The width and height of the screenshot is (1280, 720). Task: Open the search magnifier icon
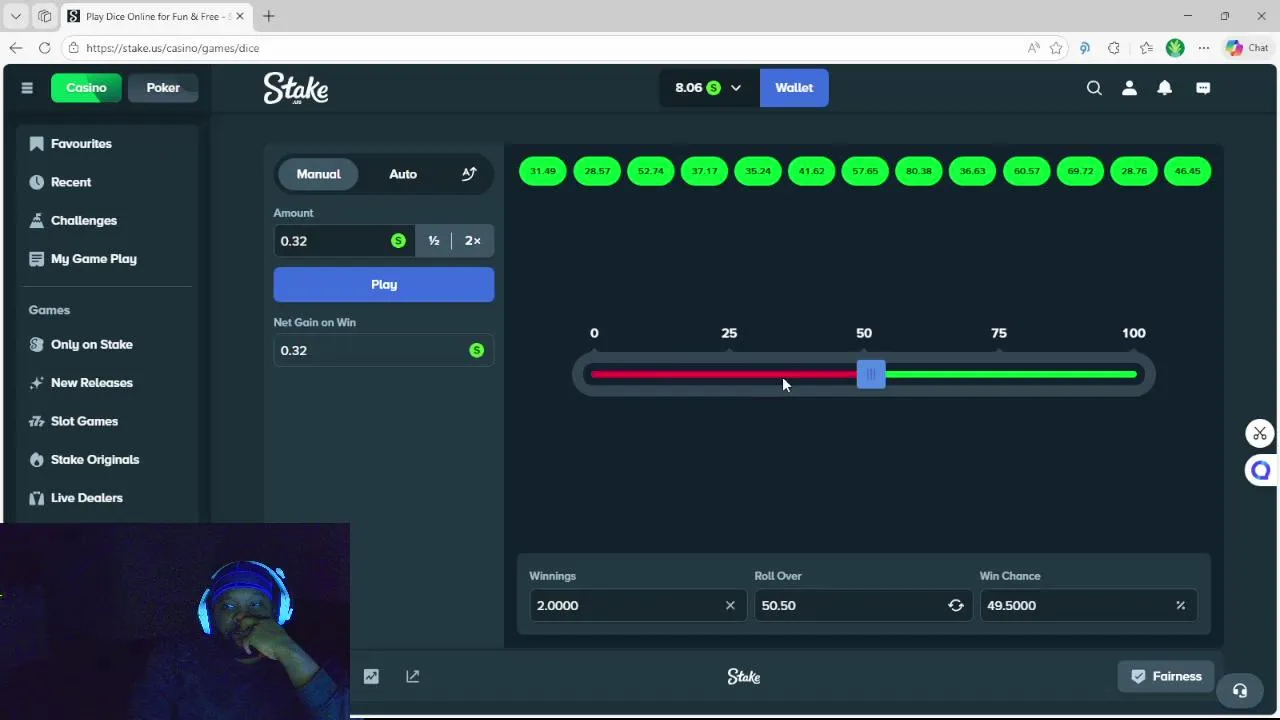coord(1094,88)
